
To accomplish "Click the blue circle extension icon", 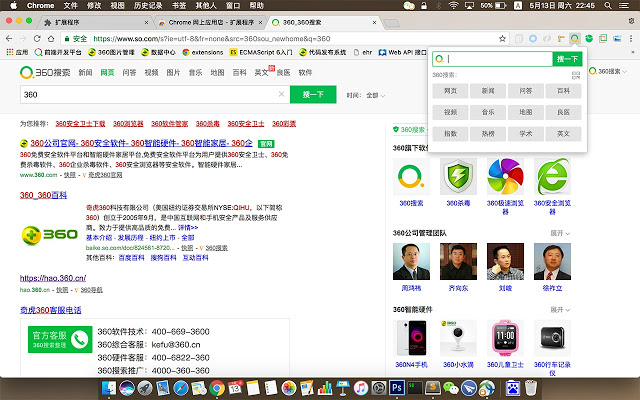I will click(533, 38).
